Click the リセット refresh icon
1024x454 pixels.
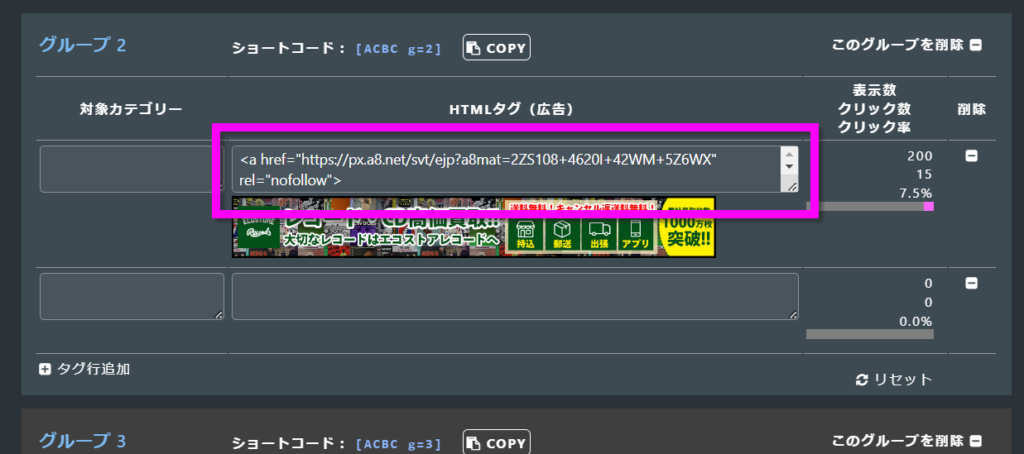pos(862,380)
